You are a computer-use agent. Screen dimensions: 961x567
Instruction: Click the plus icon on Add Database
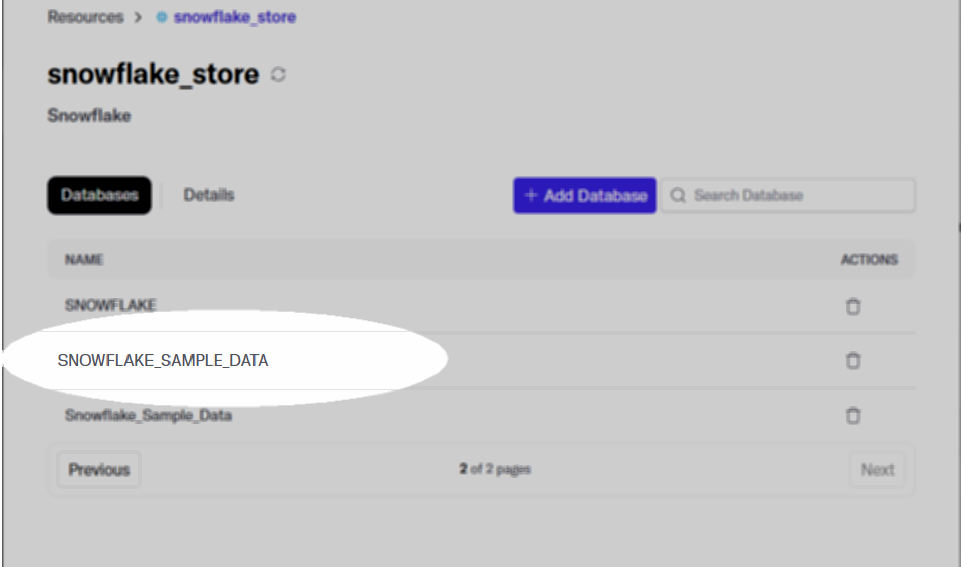click(x=531, y=195)
